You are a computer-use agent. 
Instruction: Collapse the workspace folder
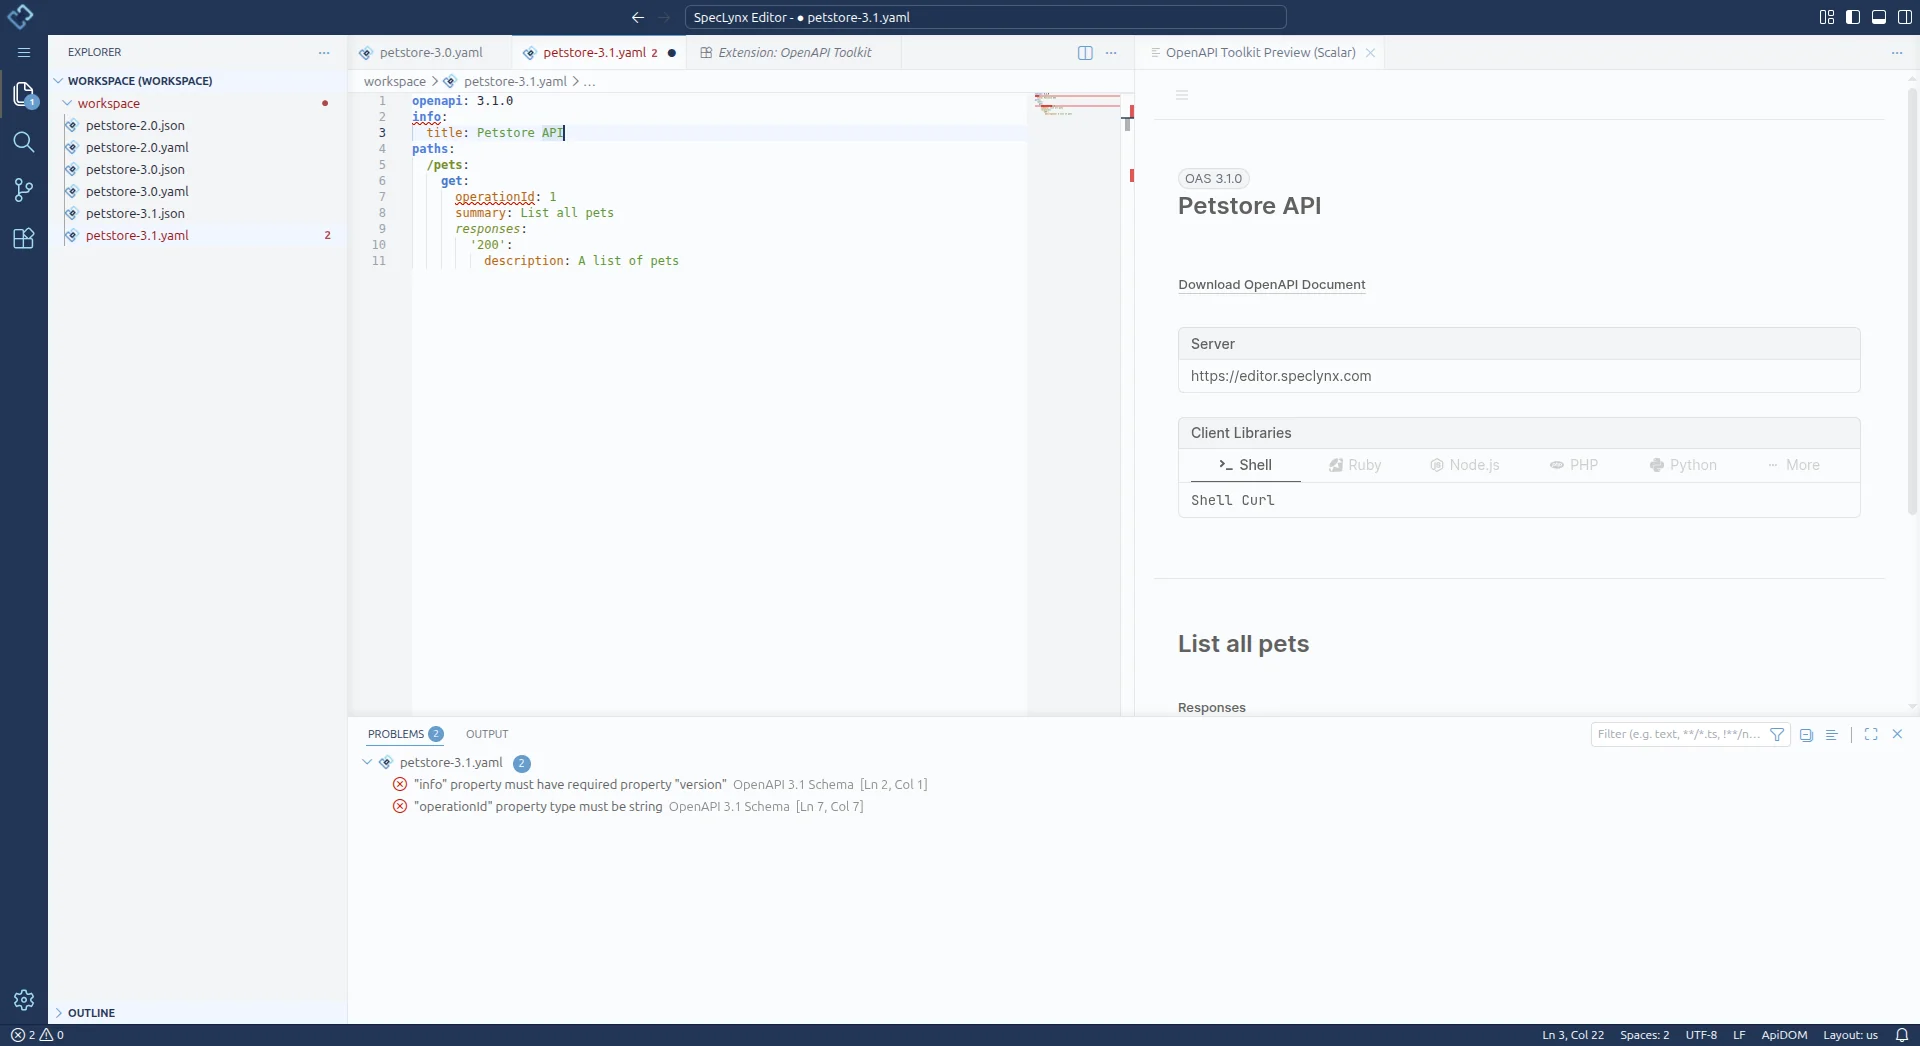pyautogui.click(x=68, y=103)
